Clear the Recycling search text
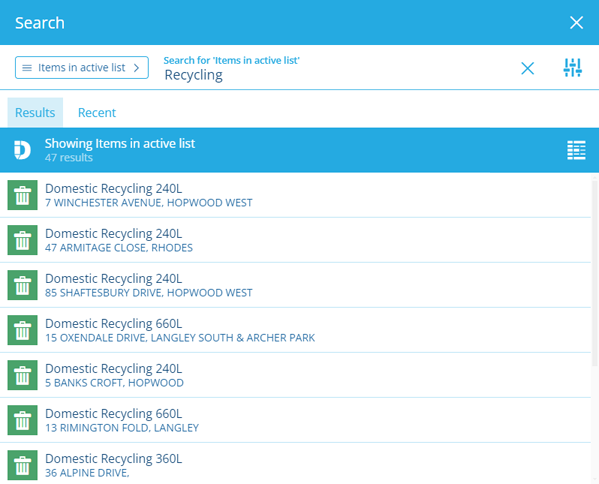This screenshot has height=484, width=599. tap(527, 68)
